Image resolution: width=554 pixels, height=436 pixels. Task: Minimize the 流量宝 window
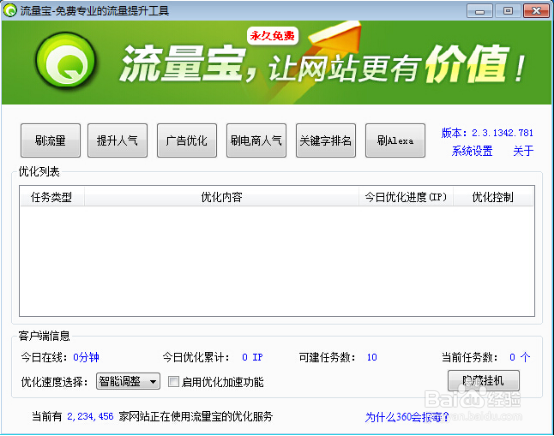click(479, 11)
